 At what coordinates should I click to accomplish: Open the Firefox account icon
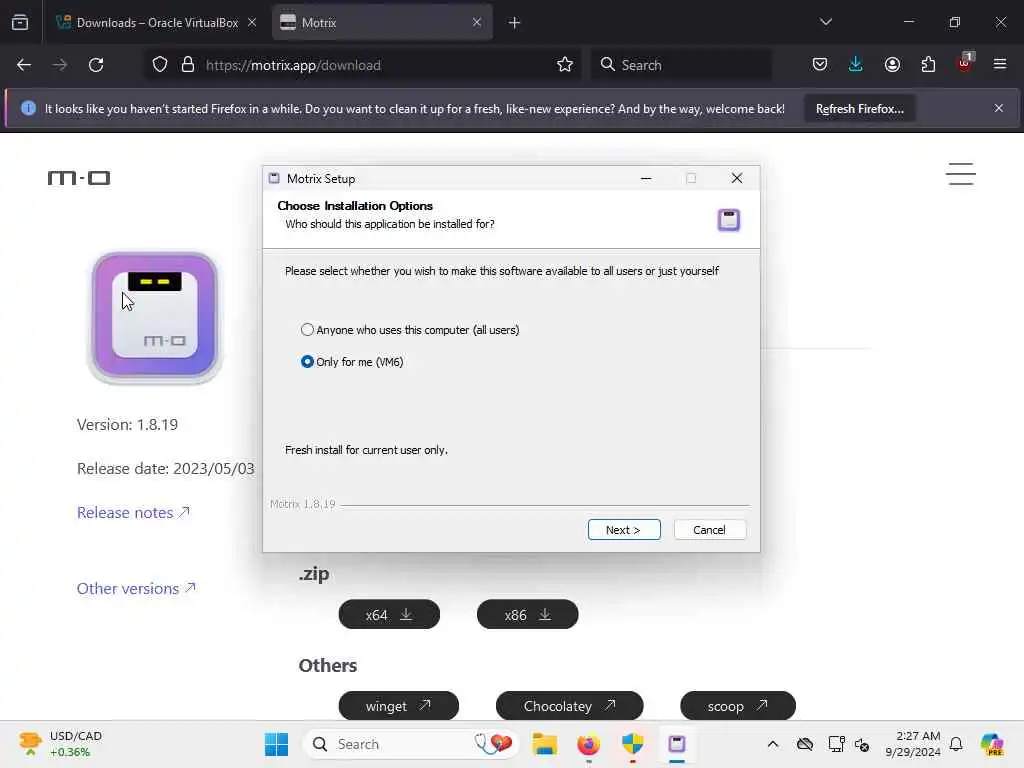click(x=892, y=65)
